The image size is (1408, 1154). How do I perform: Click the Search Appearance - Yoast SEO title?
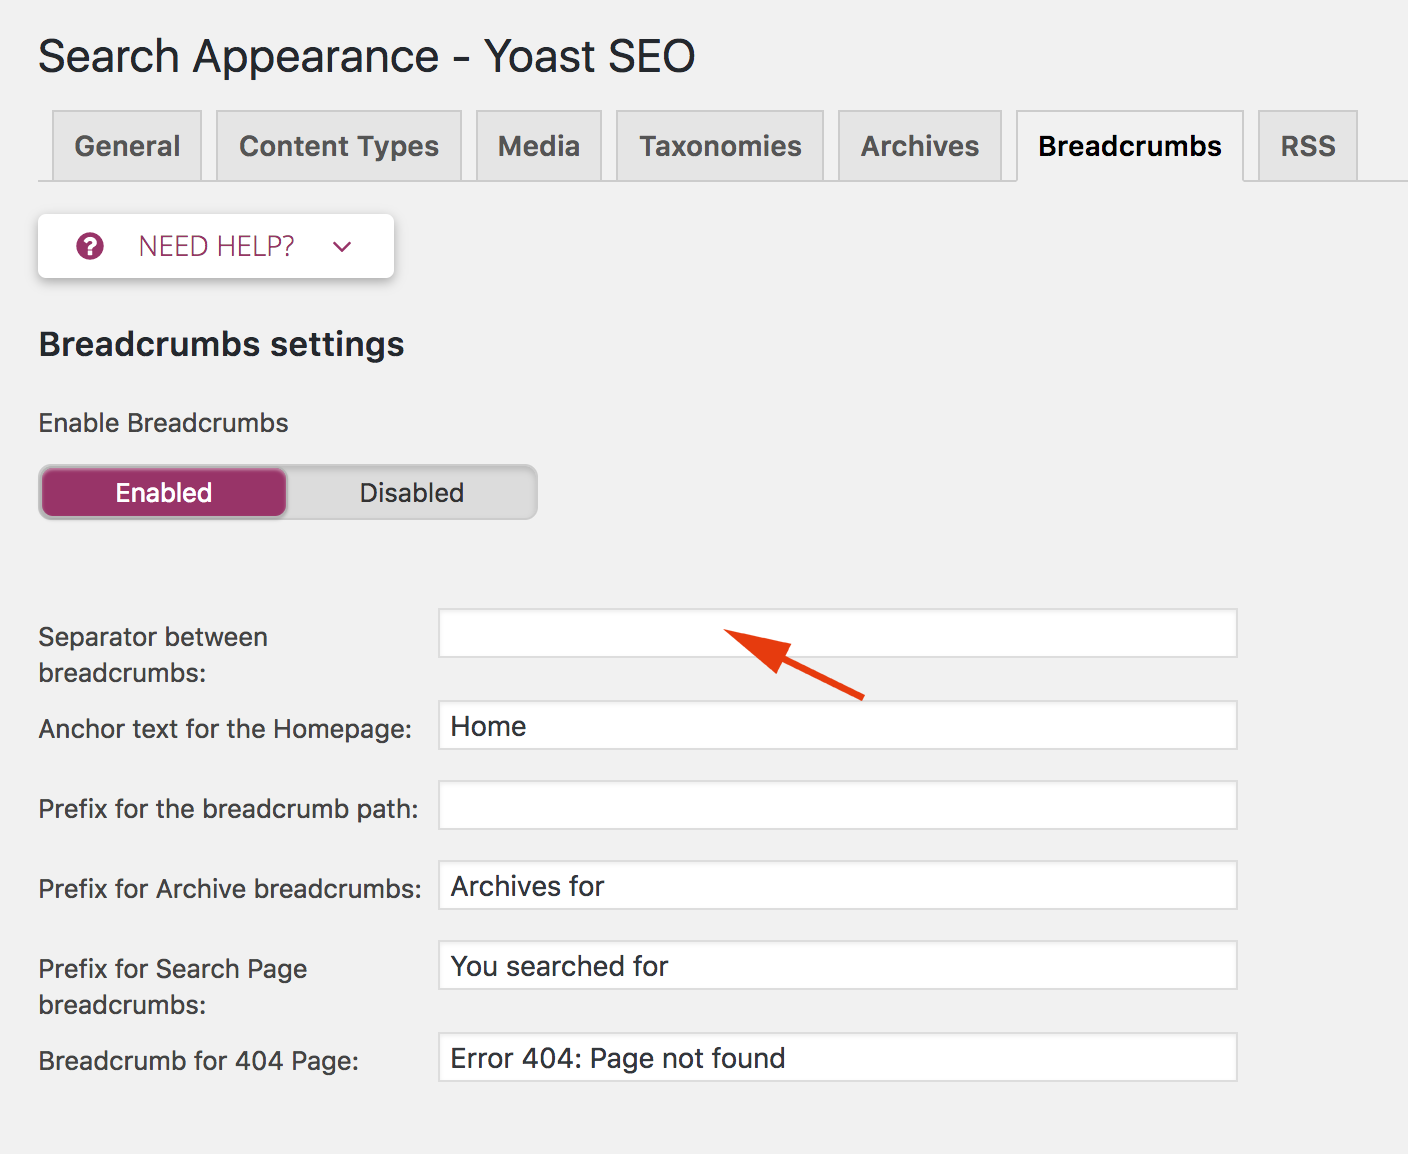pyautogui.click(x=367, y=56)
